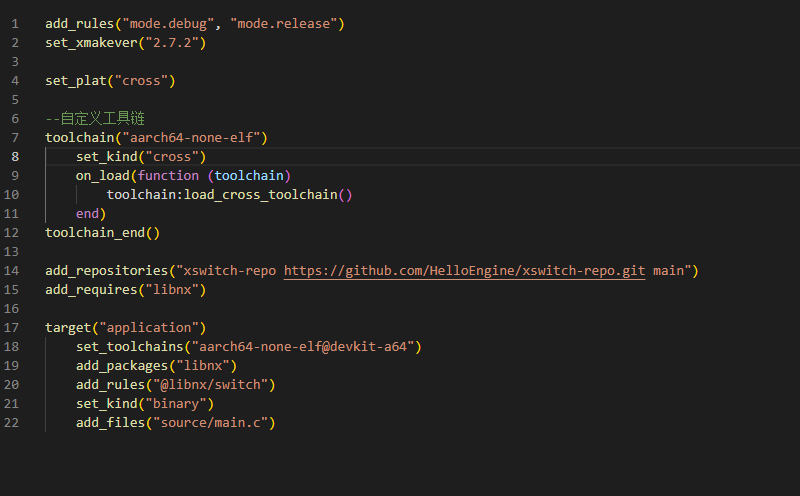Click the text add_rules("mode.debug", "mode.release")
This screenshot has width=800, height=496.
tap(195, 24)
